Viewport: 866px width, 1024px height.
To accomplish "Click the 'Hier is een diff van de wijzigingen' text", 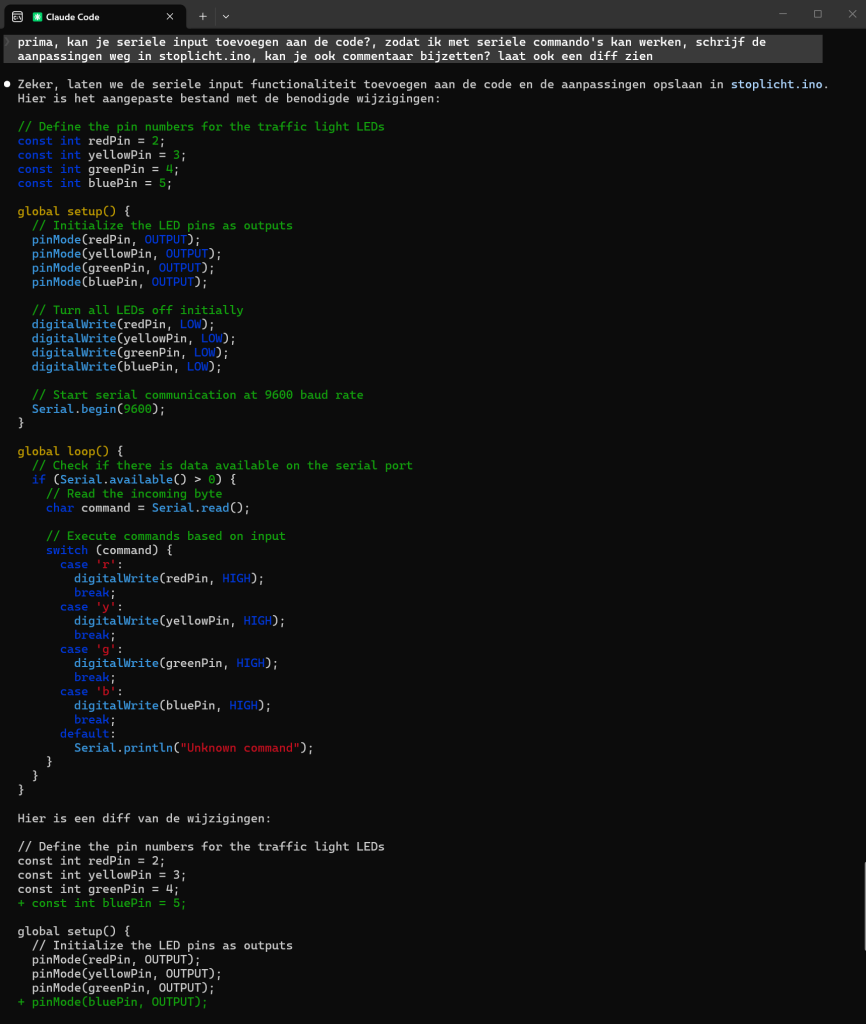I will coord(144,818).
